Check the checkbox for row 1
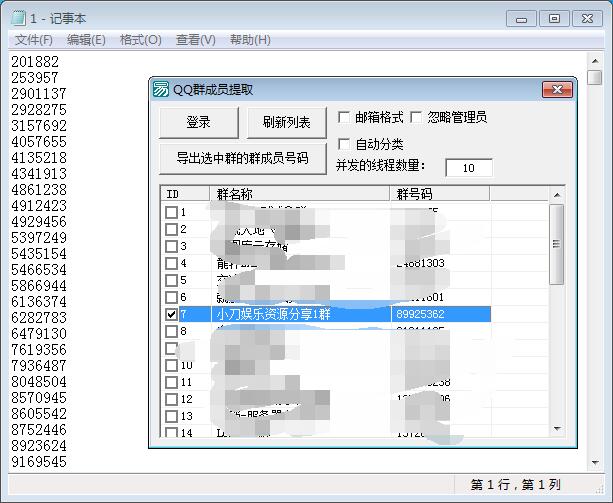The image size is (613, 503). point(171,212)
